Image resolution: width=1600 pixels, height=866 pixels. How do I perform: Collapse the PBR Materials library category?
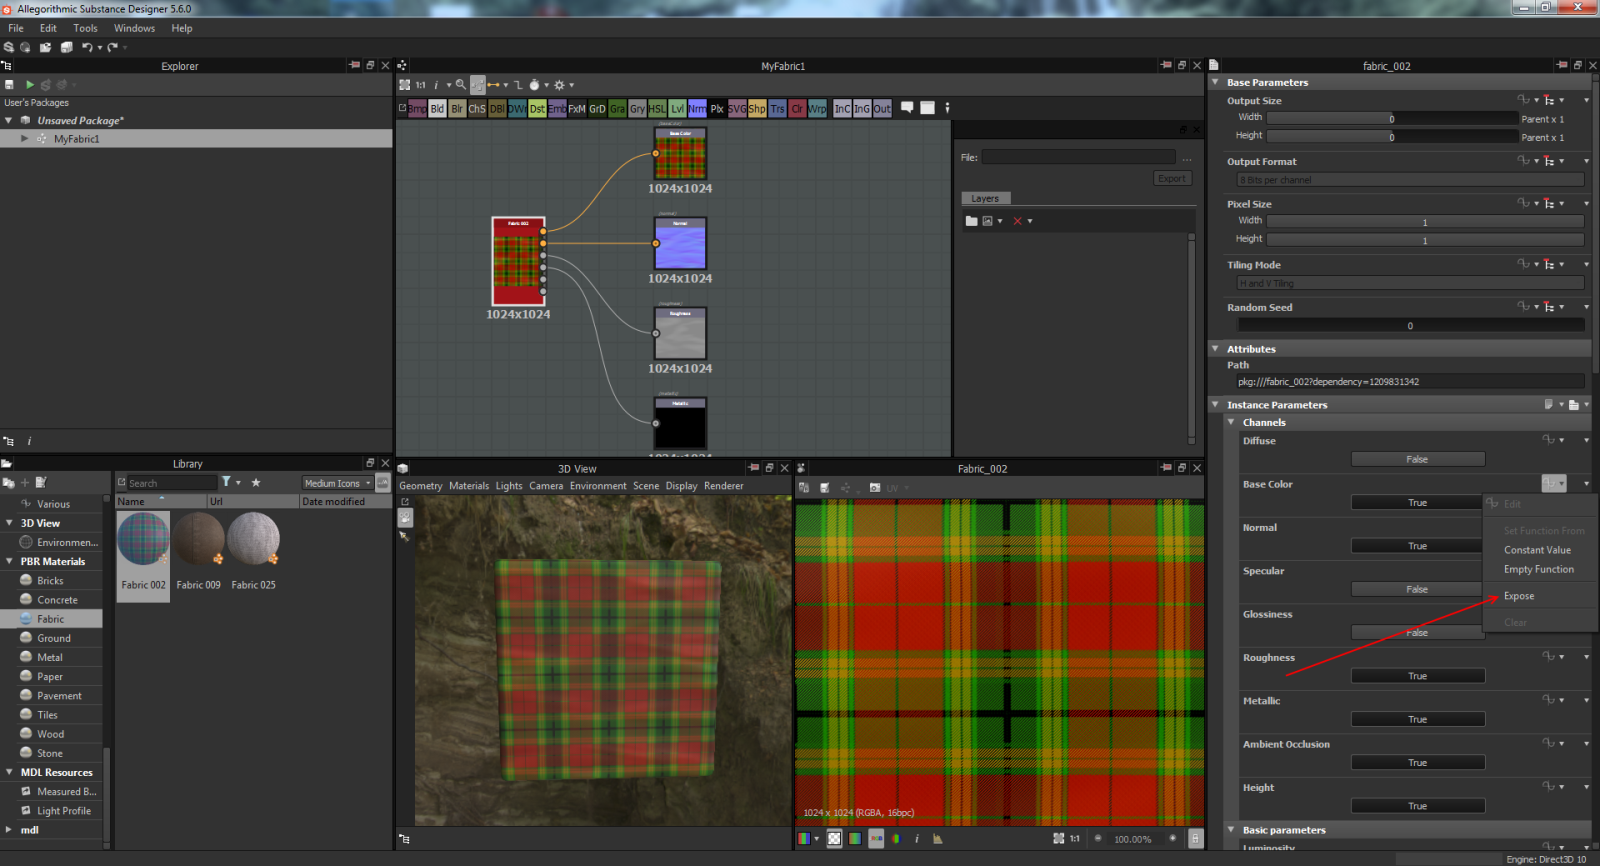coord(9,561)
